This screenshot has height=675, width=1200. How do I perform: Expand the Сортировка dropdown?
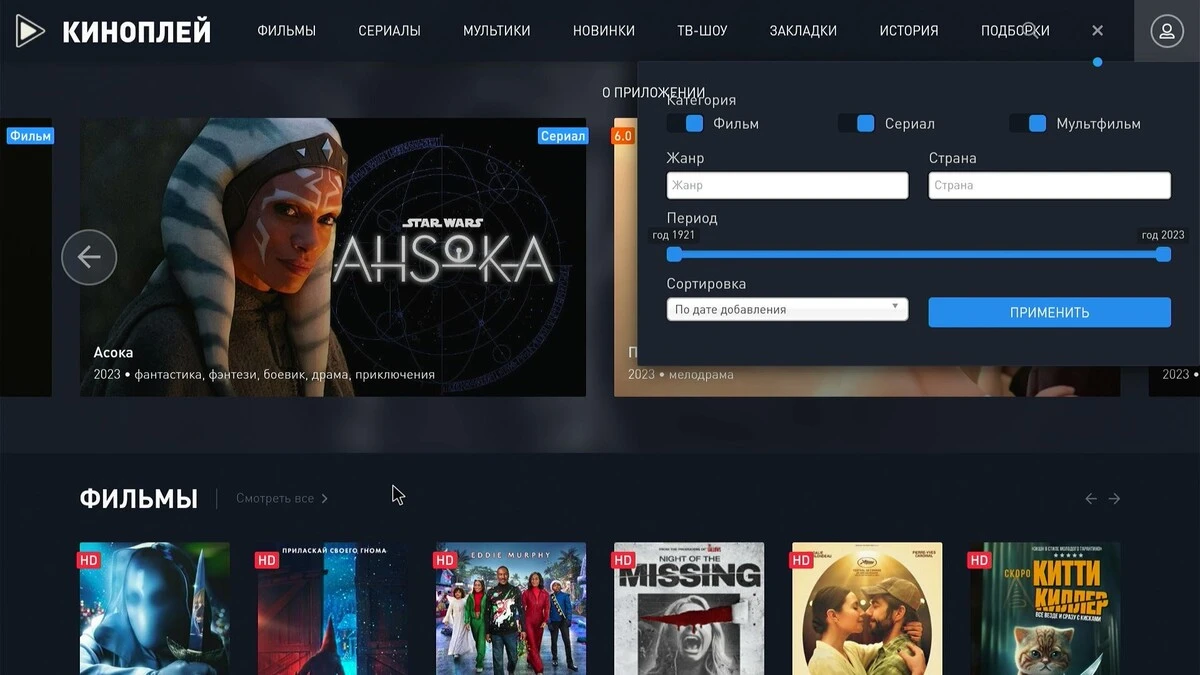787,309
